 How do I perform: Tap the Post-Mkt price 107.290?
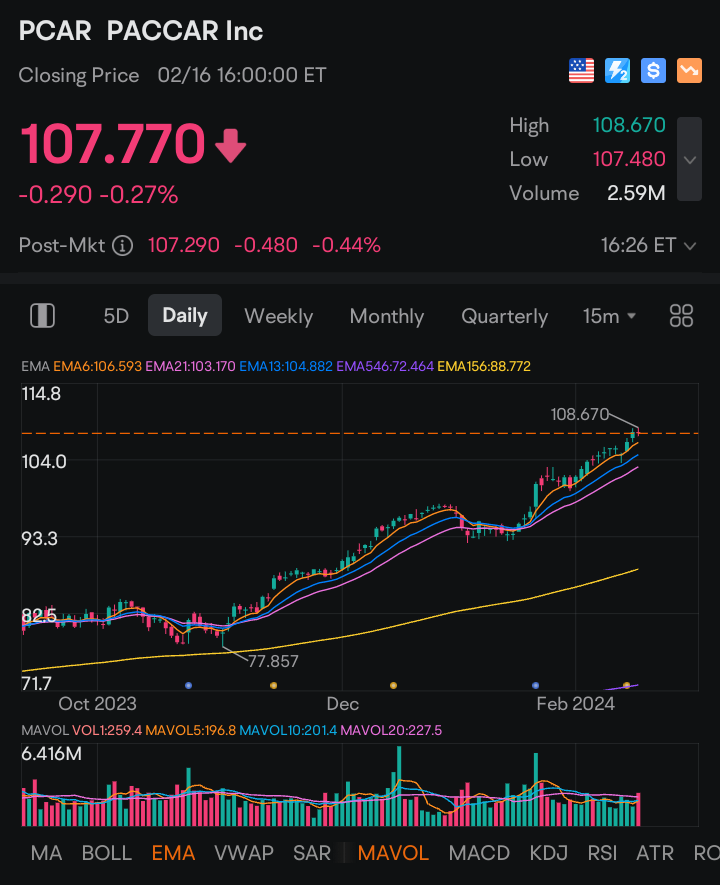point(184,246)
